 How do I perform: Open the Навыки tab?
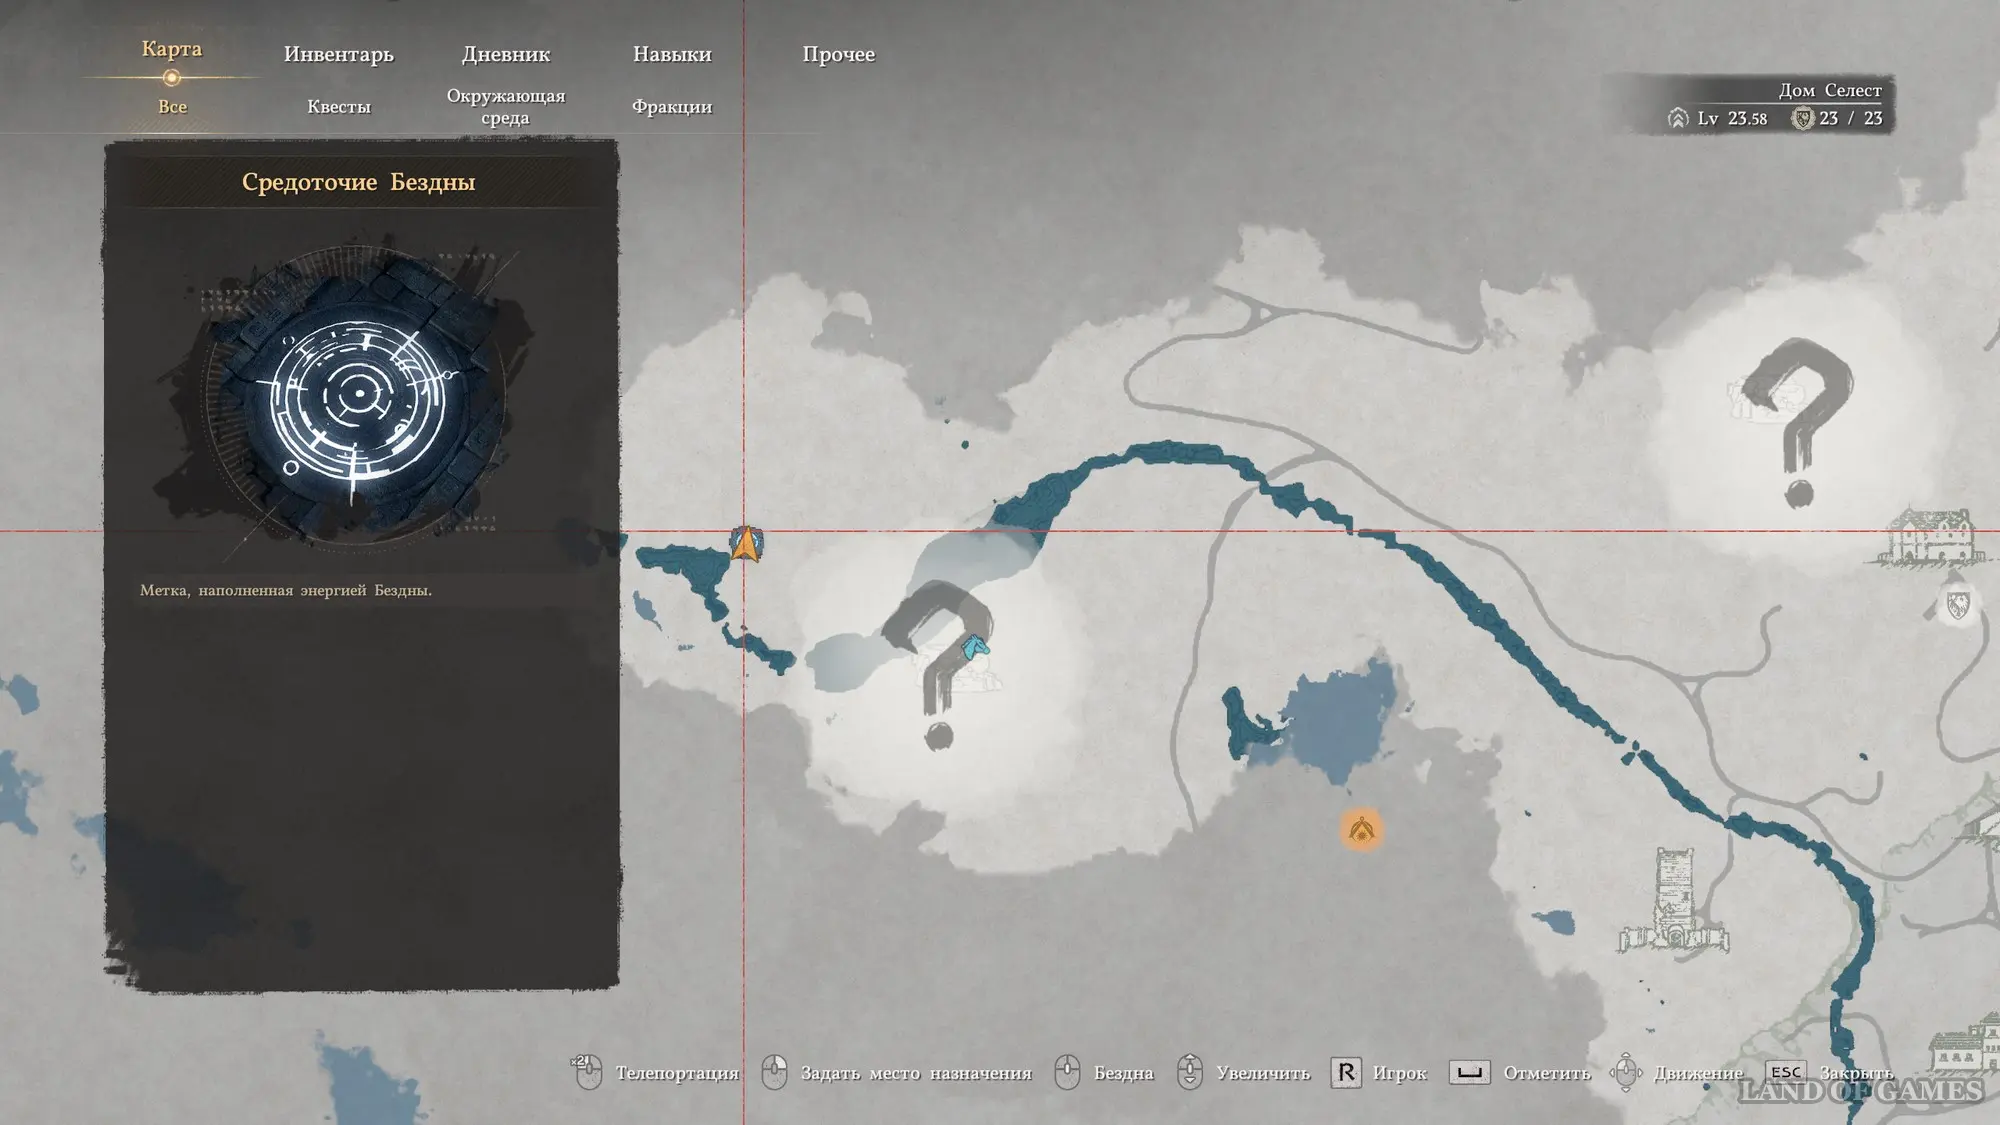[x=671, y=54]
